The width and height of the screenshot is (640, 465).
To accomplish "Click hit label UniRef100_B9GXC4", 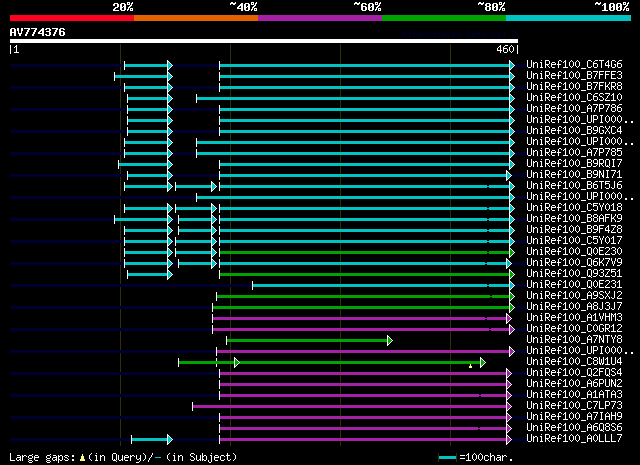I will [x=574, y=131].
